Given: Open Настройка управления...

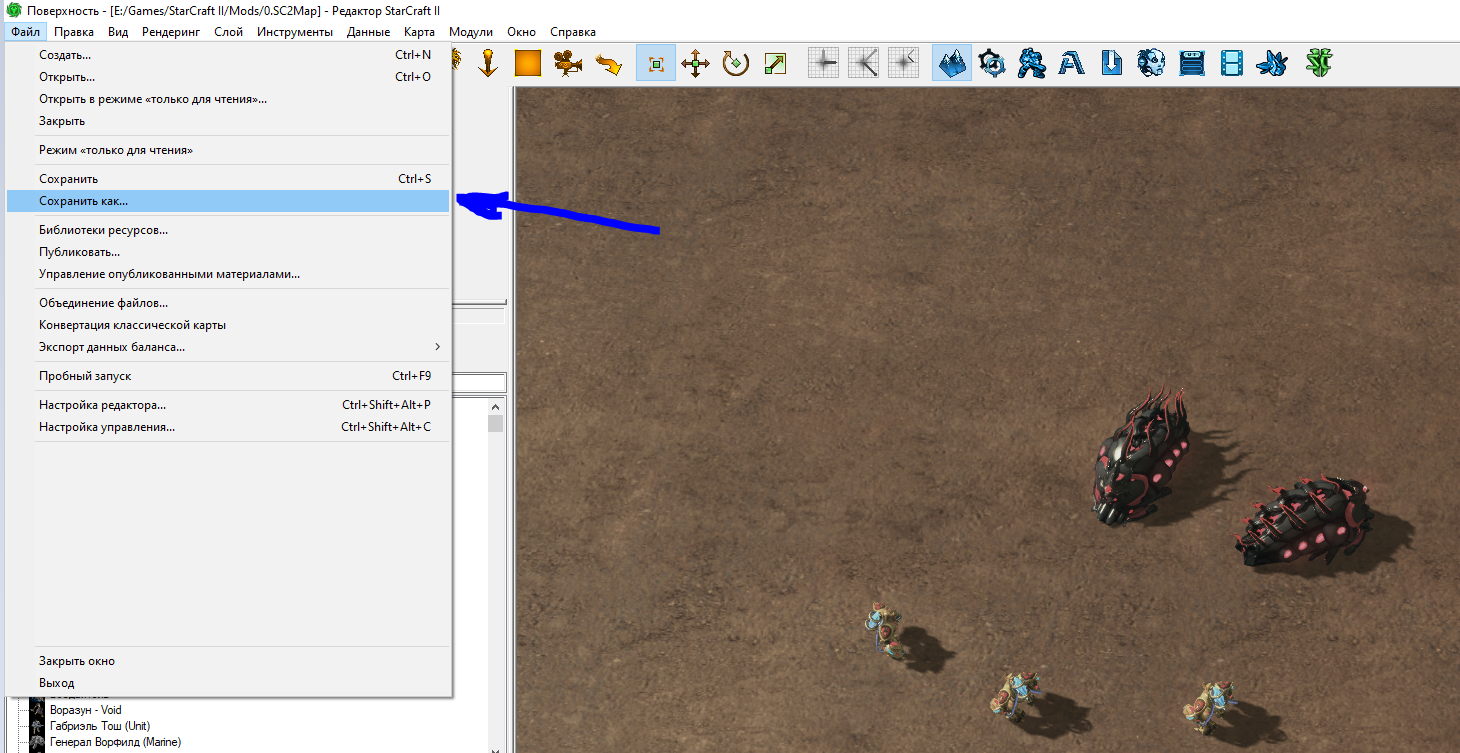Looking at the screenshot, I should click(228, 427).
